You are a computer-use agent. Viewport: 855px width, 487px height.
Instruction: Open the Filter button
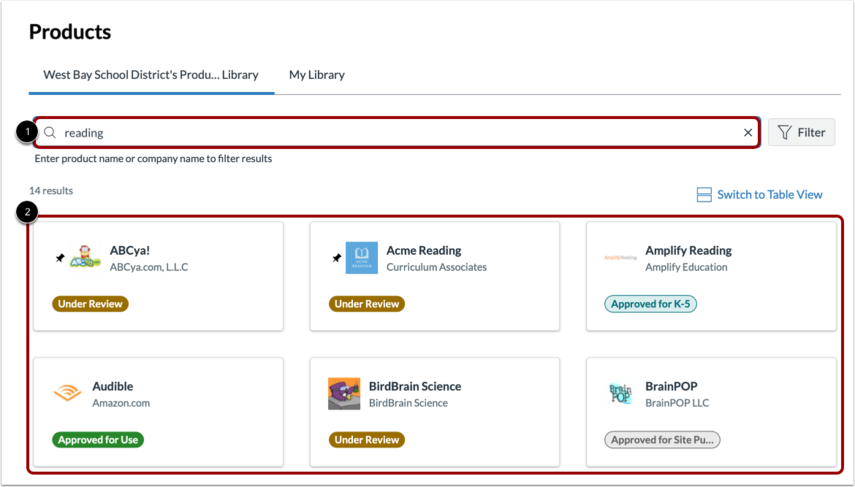pyautogui.click(x=801, y=133)
